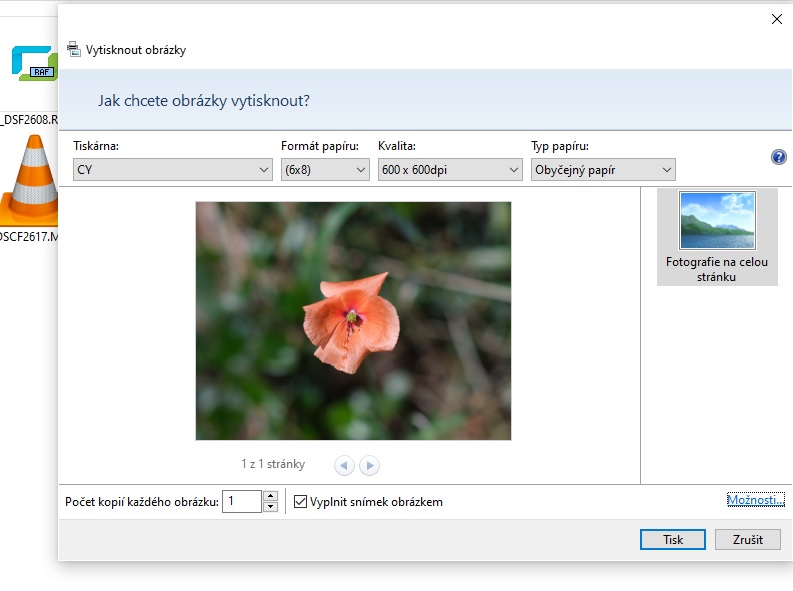Click the printer icon in dialog title
The width and height of the screenshot is (793, 591).
tap(73, 49)
